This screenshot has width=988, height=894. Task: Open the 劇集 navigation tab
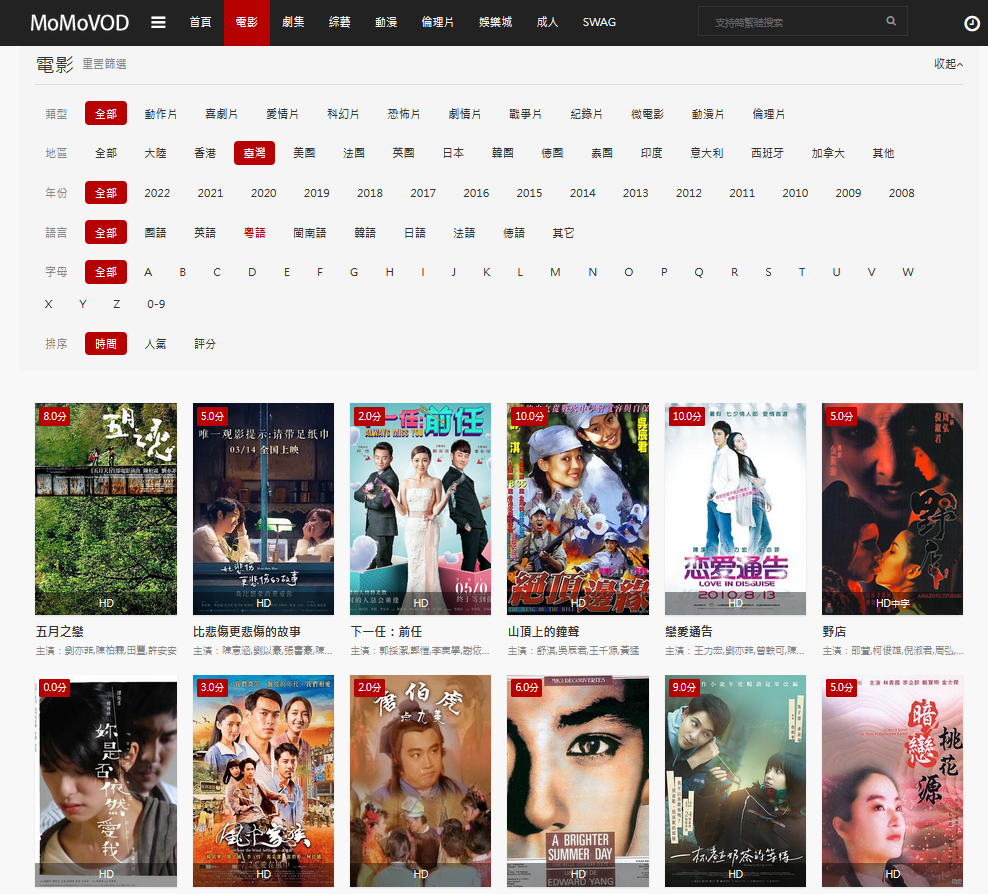(293, 22)
